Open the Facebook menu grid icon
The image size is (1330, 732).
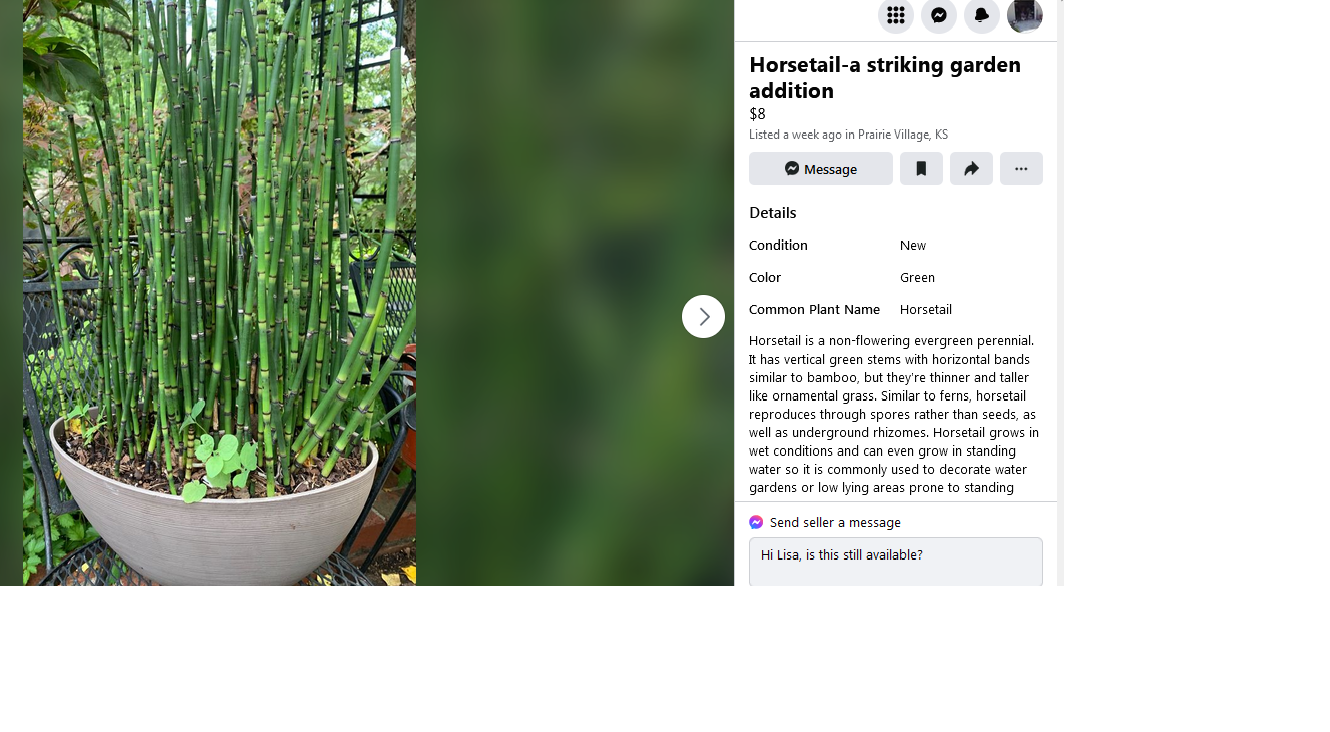pyautogui.click(x=896, y=15)
